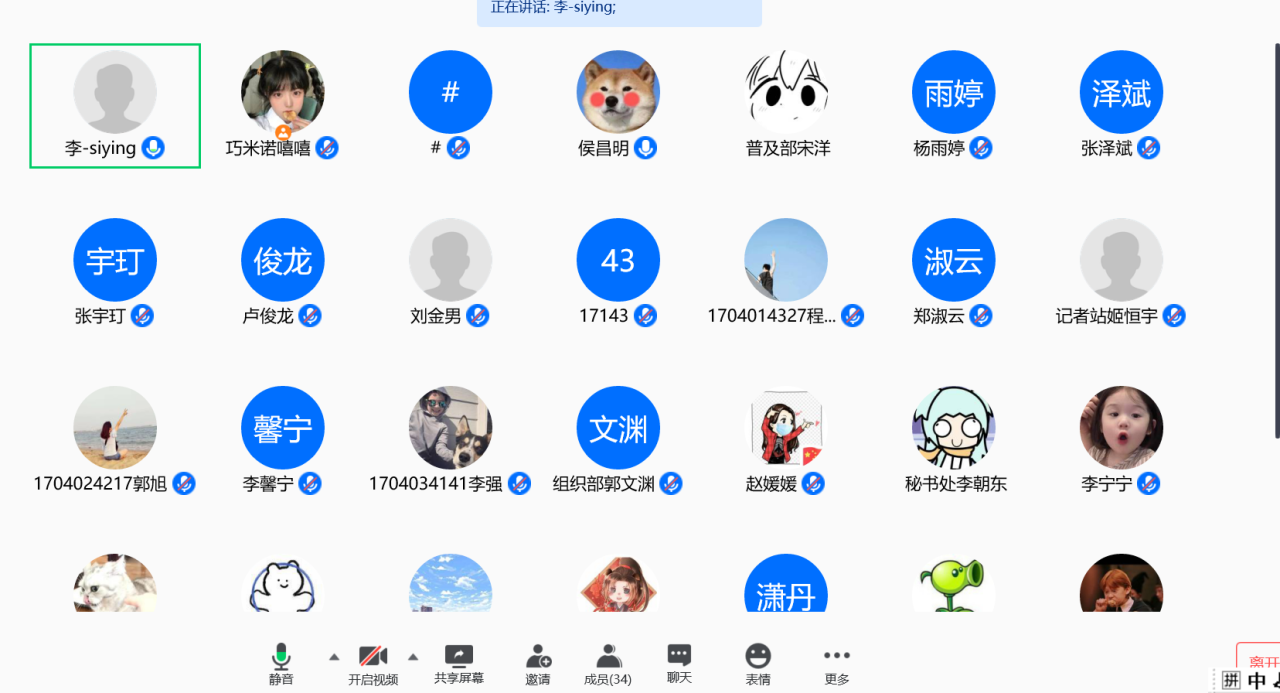The image size is (1280, 693).
Task: Select the Shiba dog avatar of 侯昌明
Action: point(618,92)
